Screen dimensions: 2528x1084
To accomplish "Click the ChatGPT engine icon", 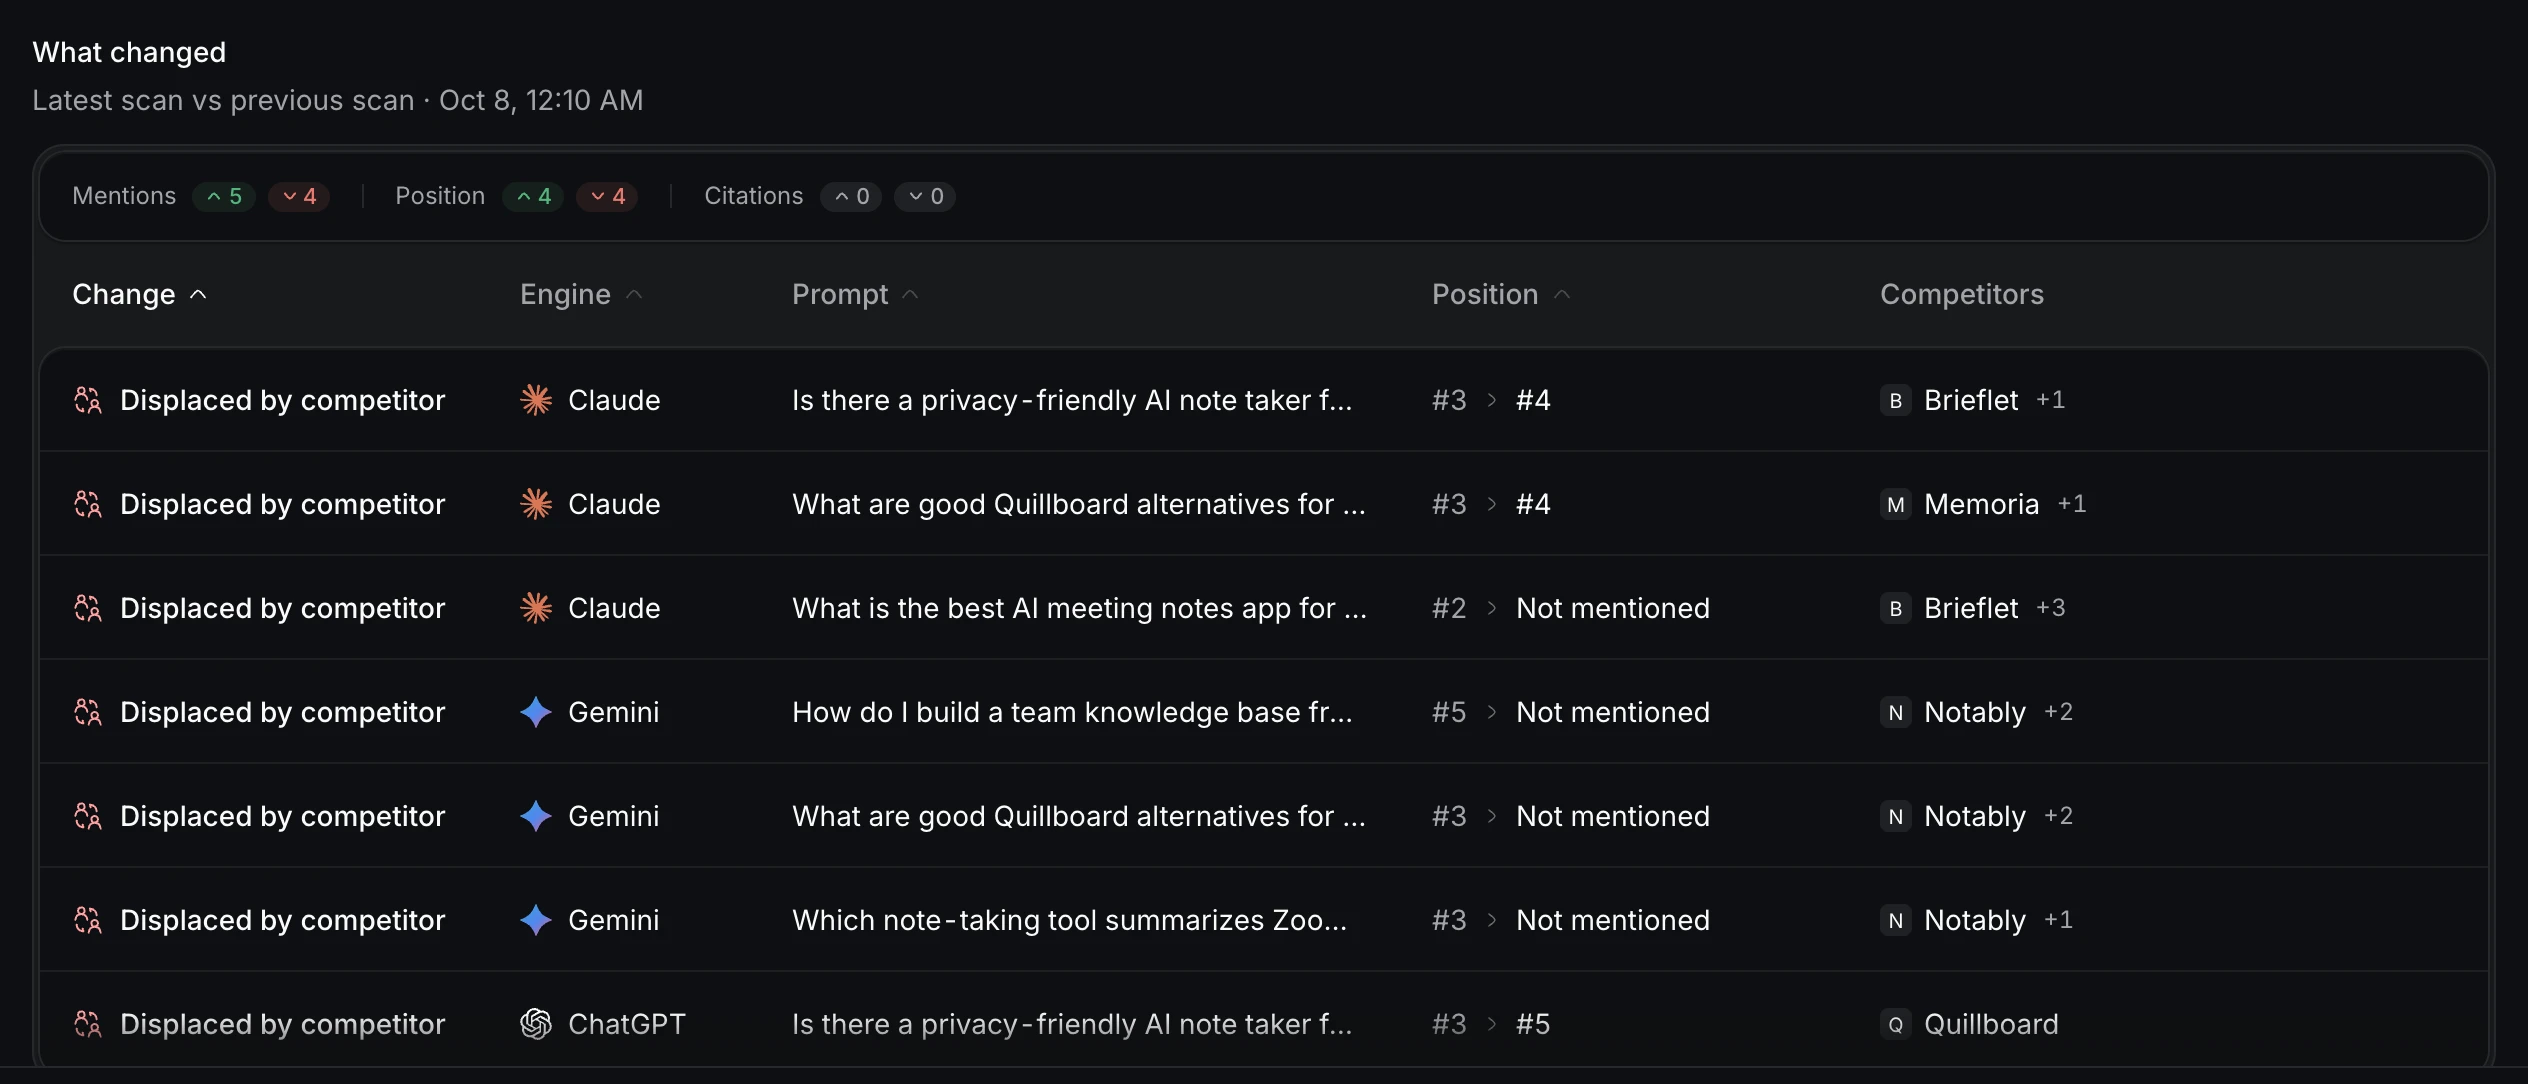I will pyautogui.click(x=536, y=1024).
